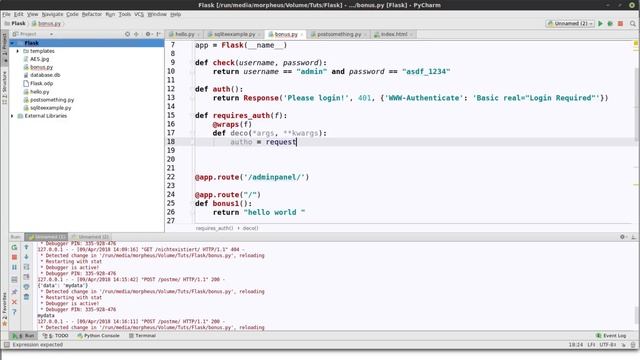This screenshot has height=360, width=640.
Task: Open the Python Console tool window
Action: click(98, 336)
